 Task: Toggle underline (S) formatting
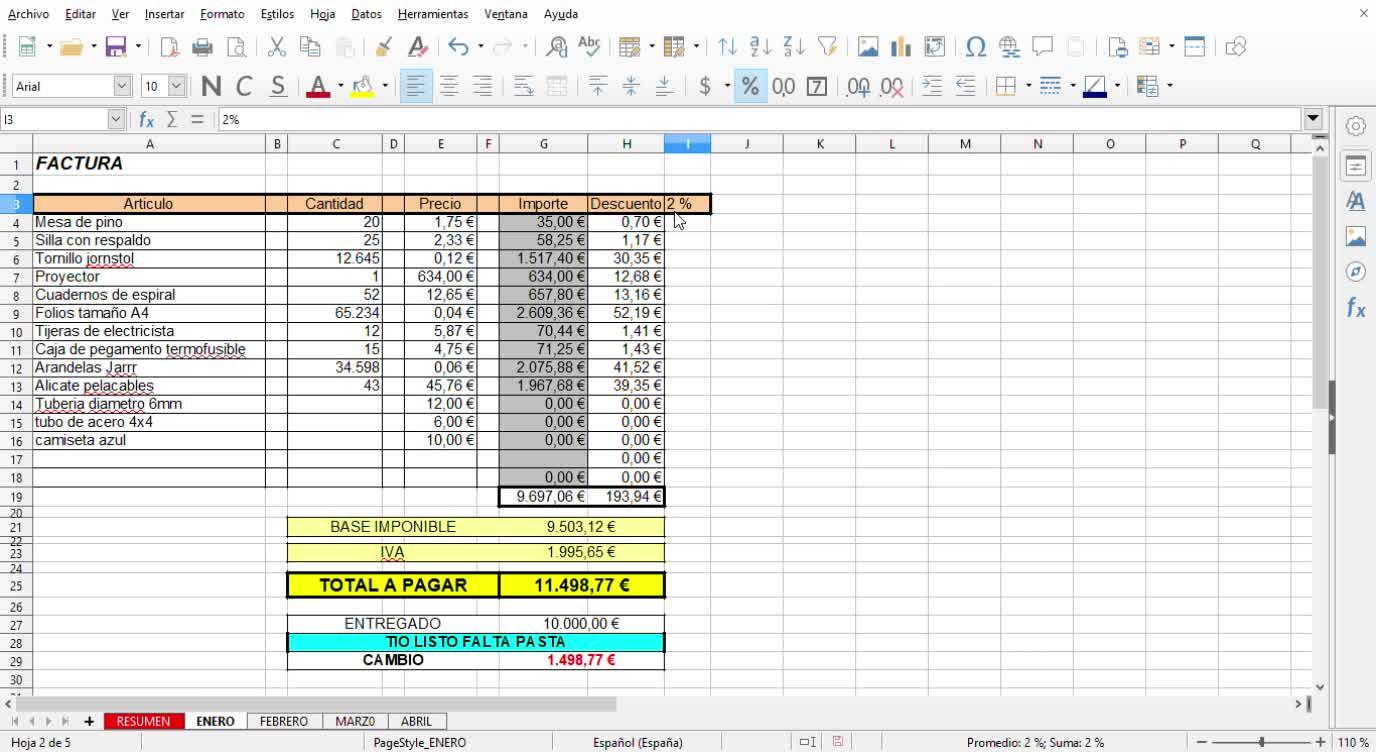point(278,86)
